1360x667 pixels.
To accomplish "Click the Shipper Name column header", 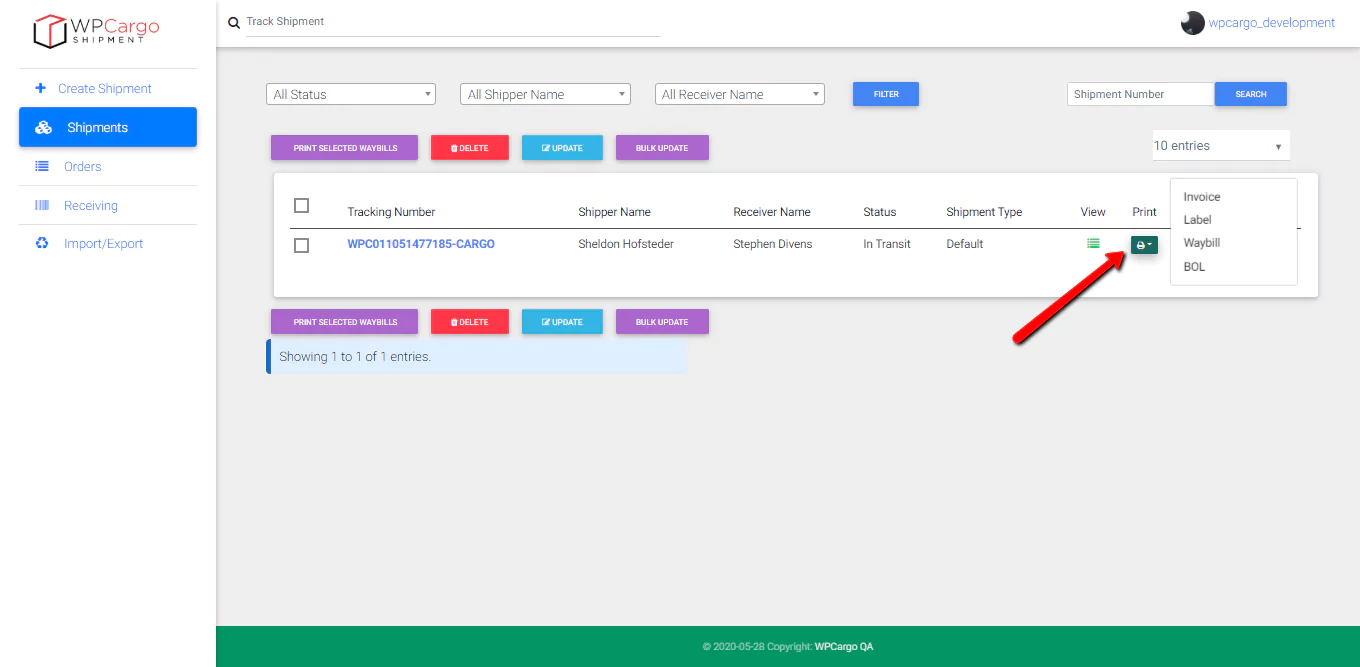I will point(614,212).
